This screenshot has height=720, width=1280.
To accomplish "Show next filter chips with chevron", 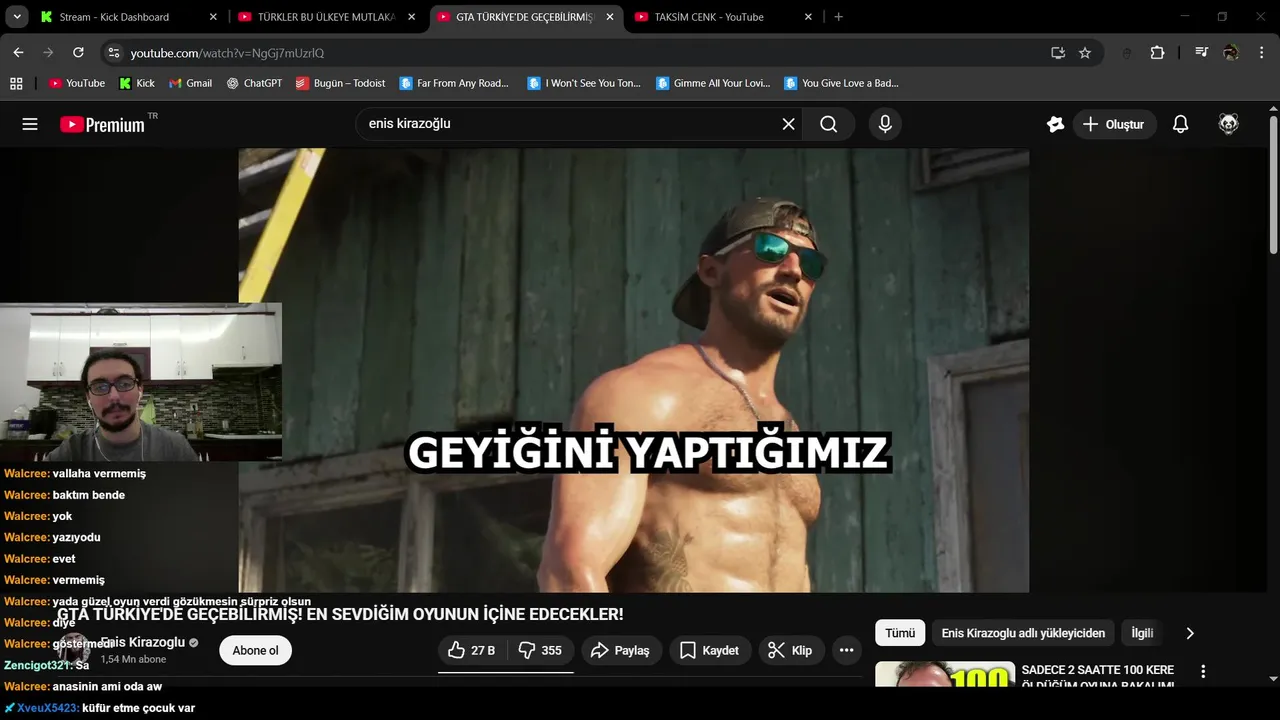I will pos(1190,633).
